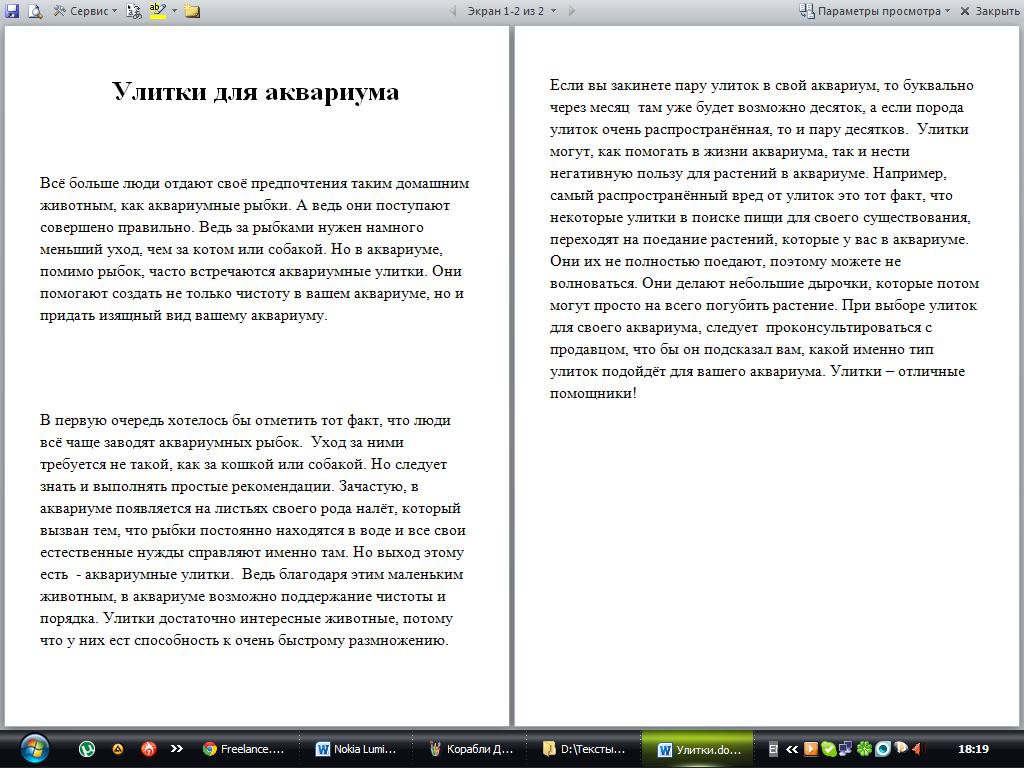This screenshot has height=768, width=1024.
Task: Click paragraph starting Всё больше люди отдают
Action: pyautogui.click(x=255, y=249)
